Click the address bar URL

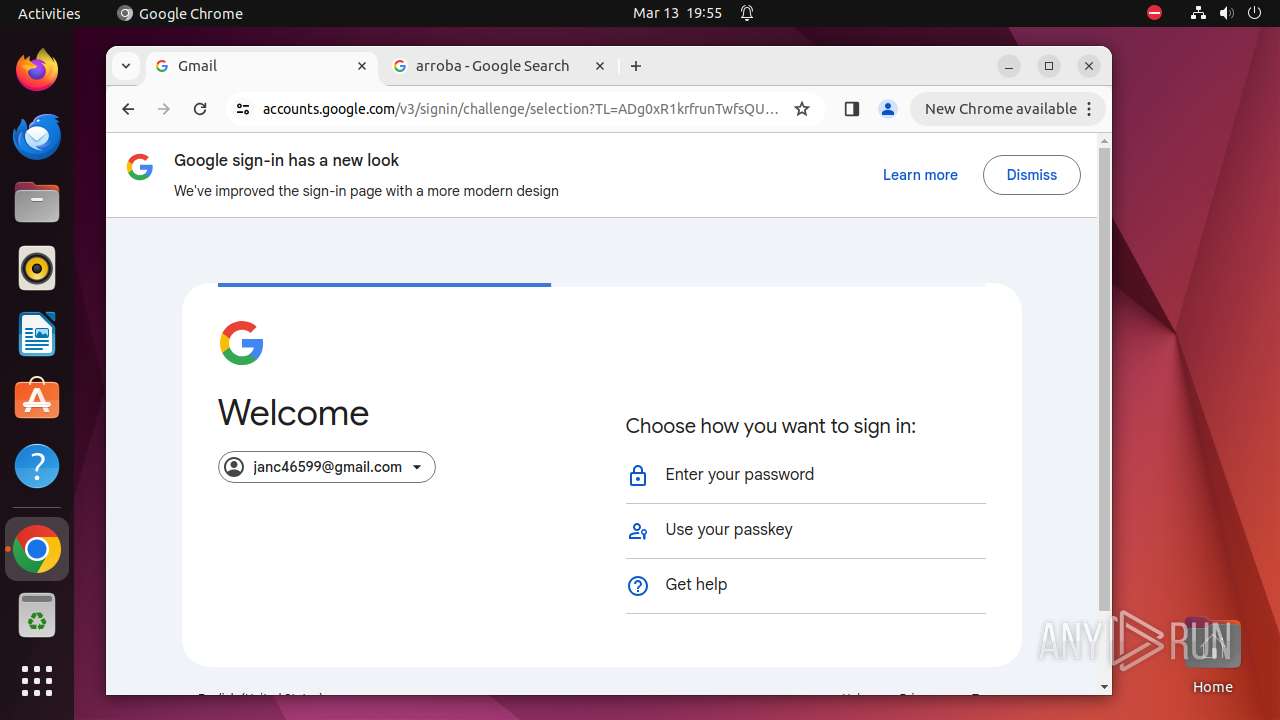(520, 109)
